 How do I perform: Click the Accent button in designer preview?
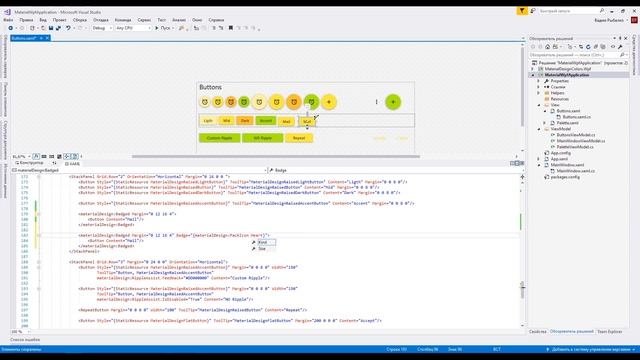click(x=266, y=121)
